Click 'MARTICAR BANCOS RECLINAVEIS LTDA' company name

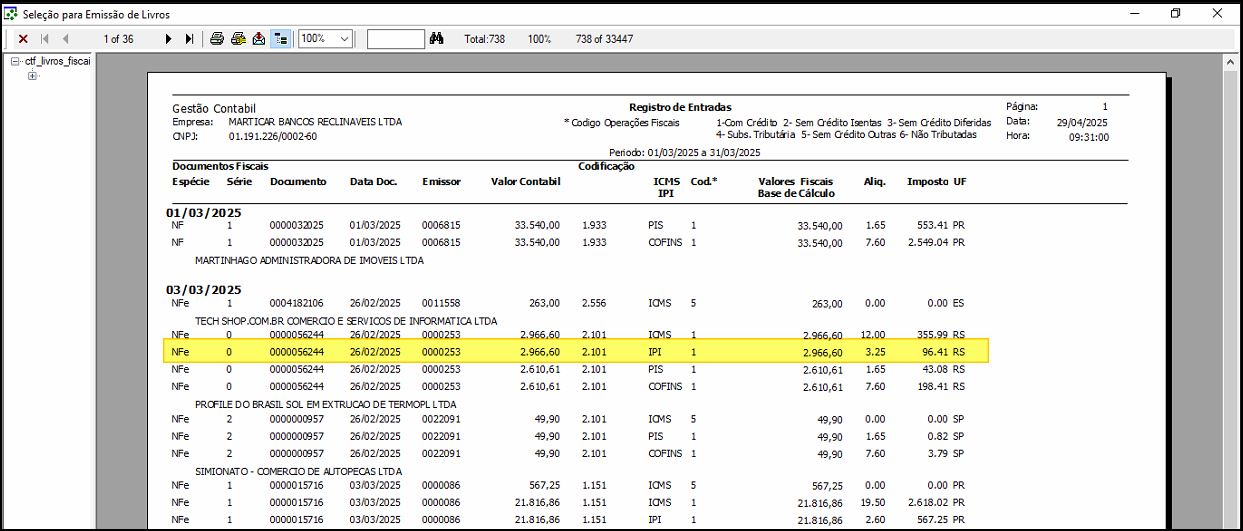pos(315,122)
